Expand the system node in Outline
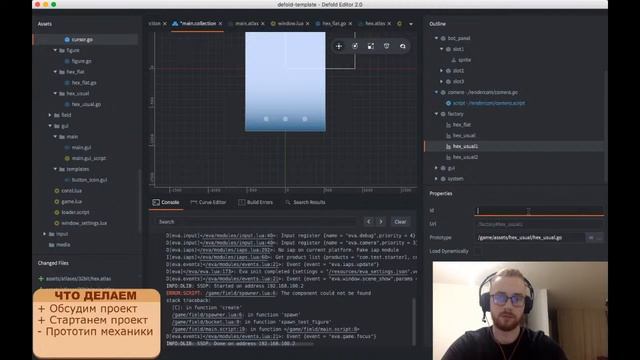Screen dimensions: 640x360 (x=436, y=179)
